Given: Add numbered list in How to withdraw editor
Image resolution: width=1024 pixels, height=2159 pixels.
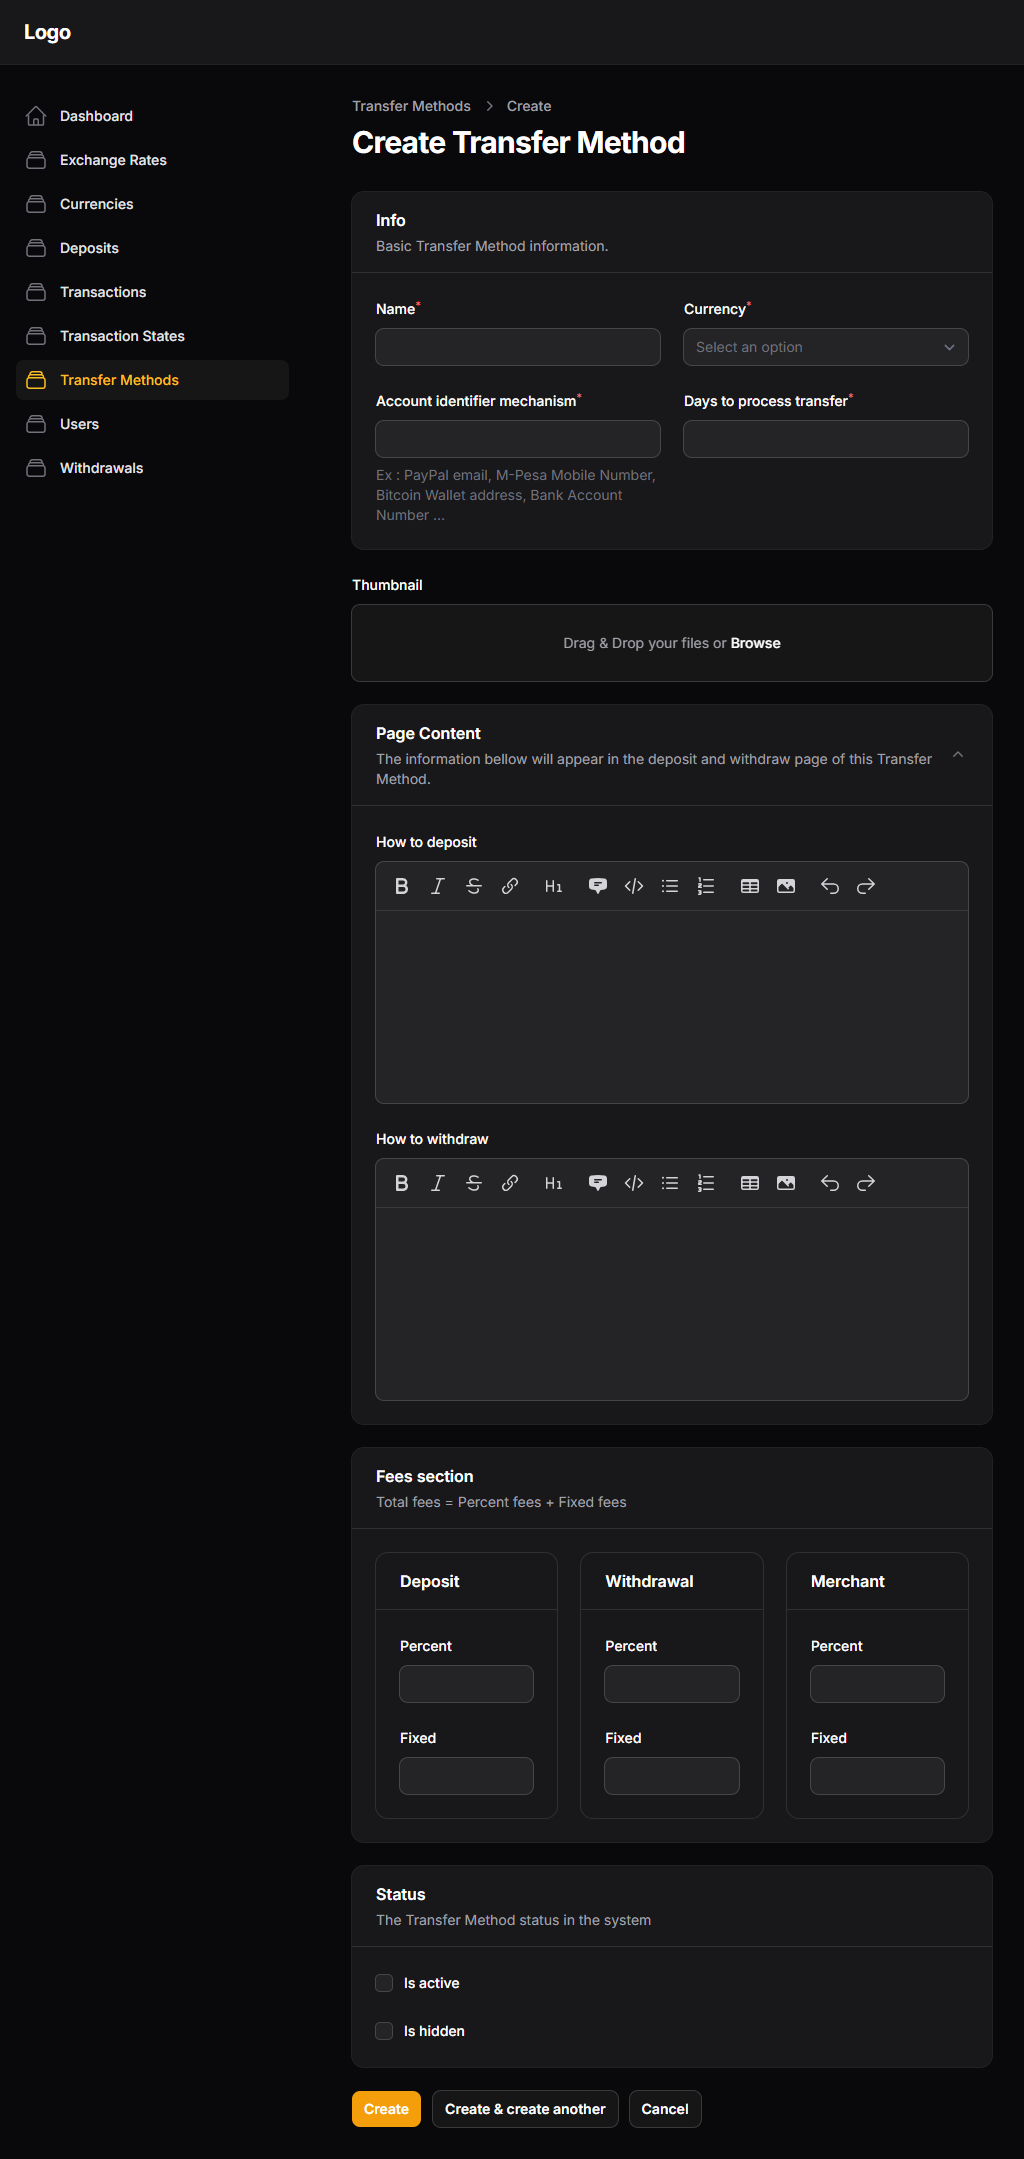Looking at the screenshot, I should 706,1183.
